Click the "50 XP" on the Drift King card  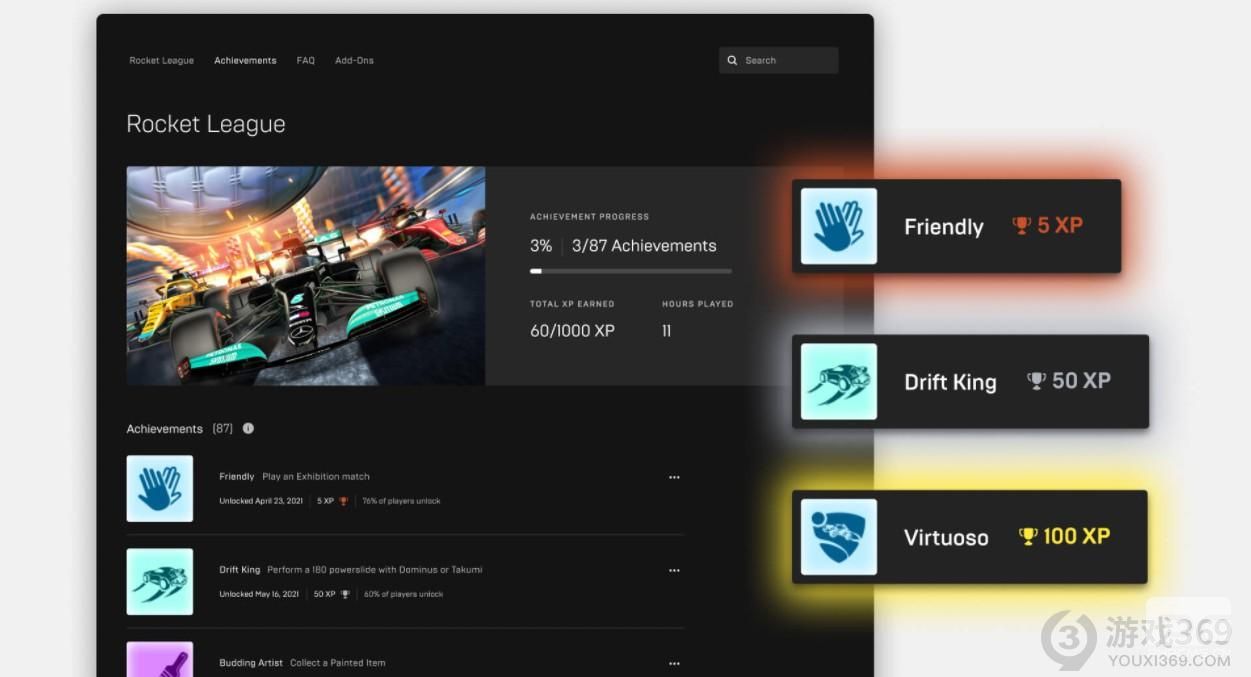1081,381
